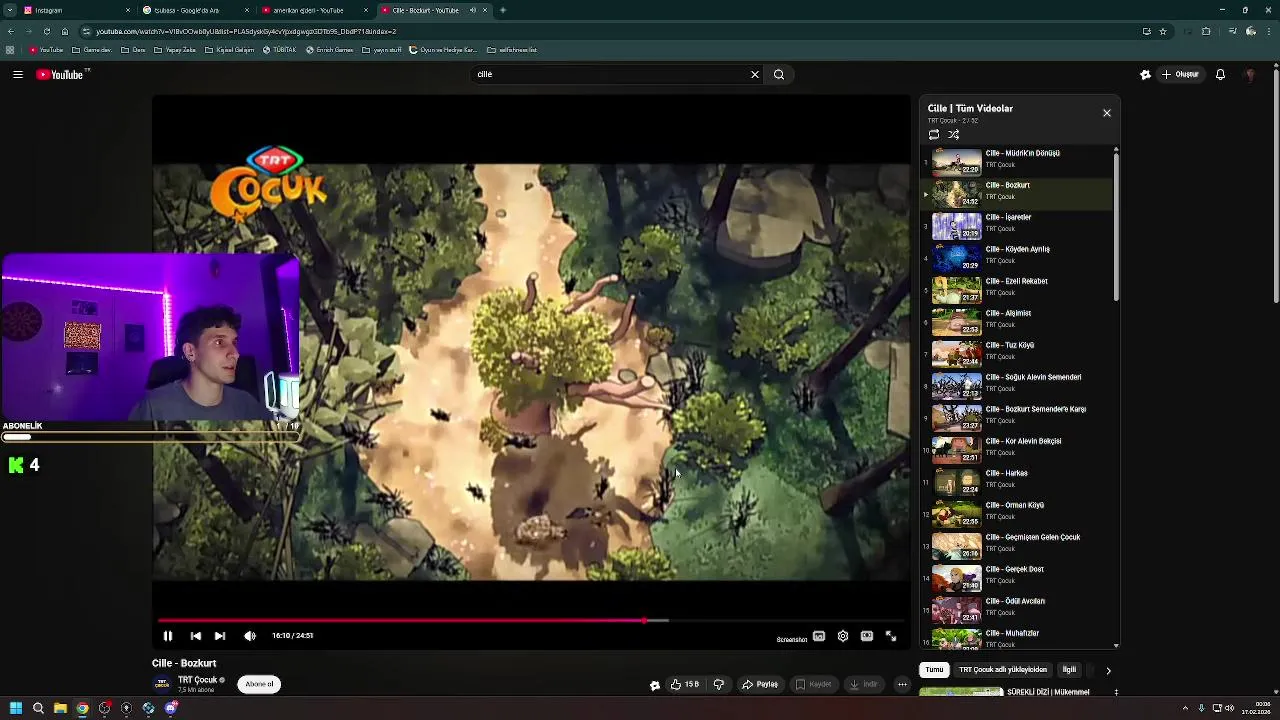
Task: Open the 'Kişisel Gelişim' bookmarks folder
Action: (x=229, y=50)
